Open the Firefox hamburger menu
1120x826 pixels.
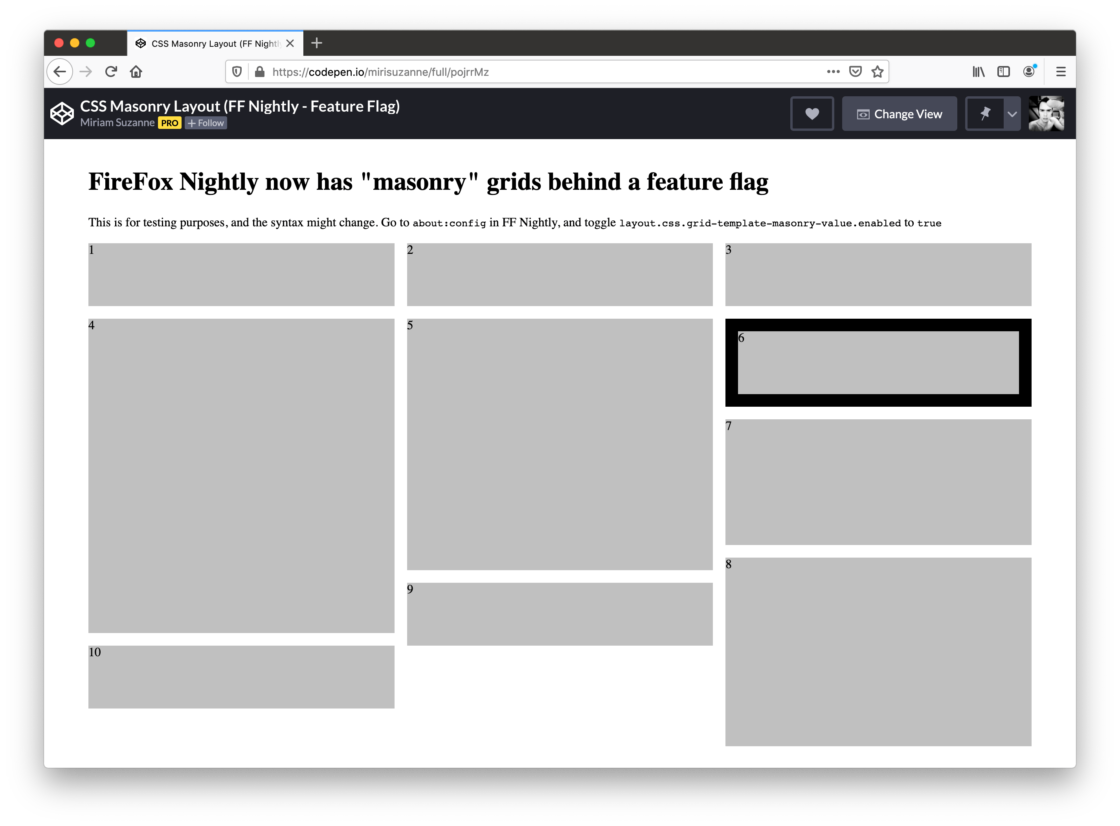coord(1060,72)
